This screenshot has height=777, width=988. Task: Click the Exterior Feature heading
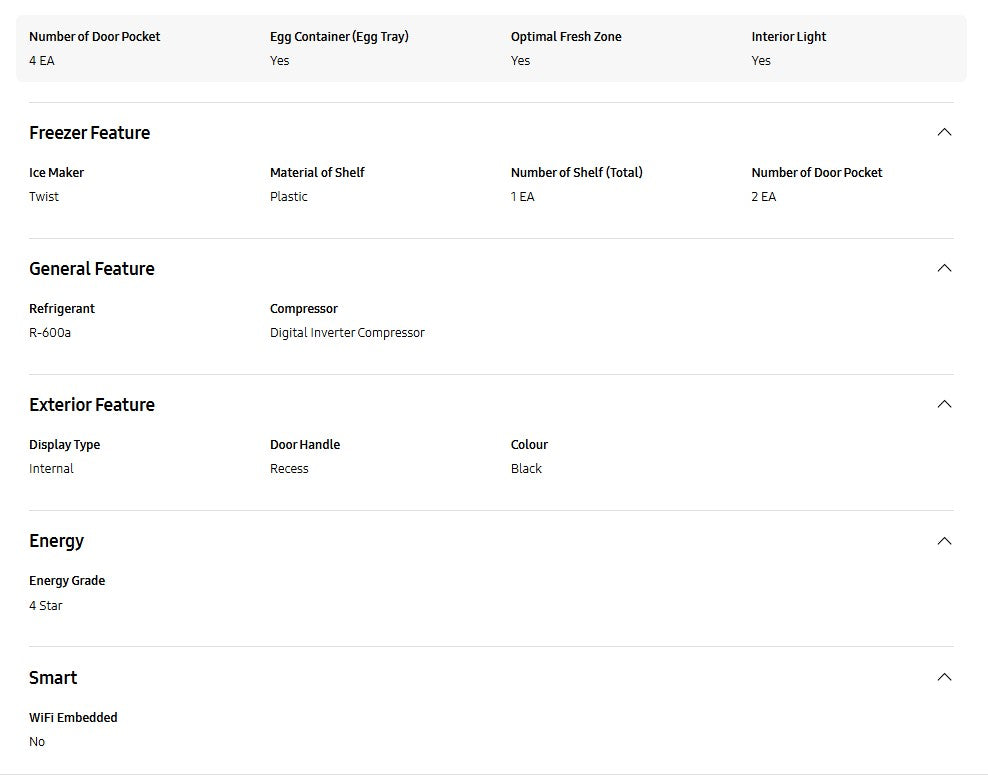(91, 405)
